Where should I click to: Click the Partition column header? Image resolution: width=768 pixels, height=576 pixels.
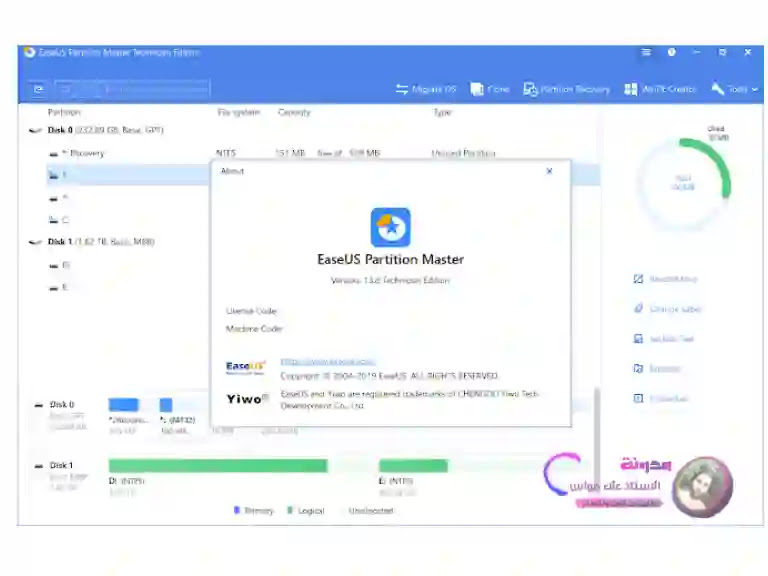click(x=64, y=112)
